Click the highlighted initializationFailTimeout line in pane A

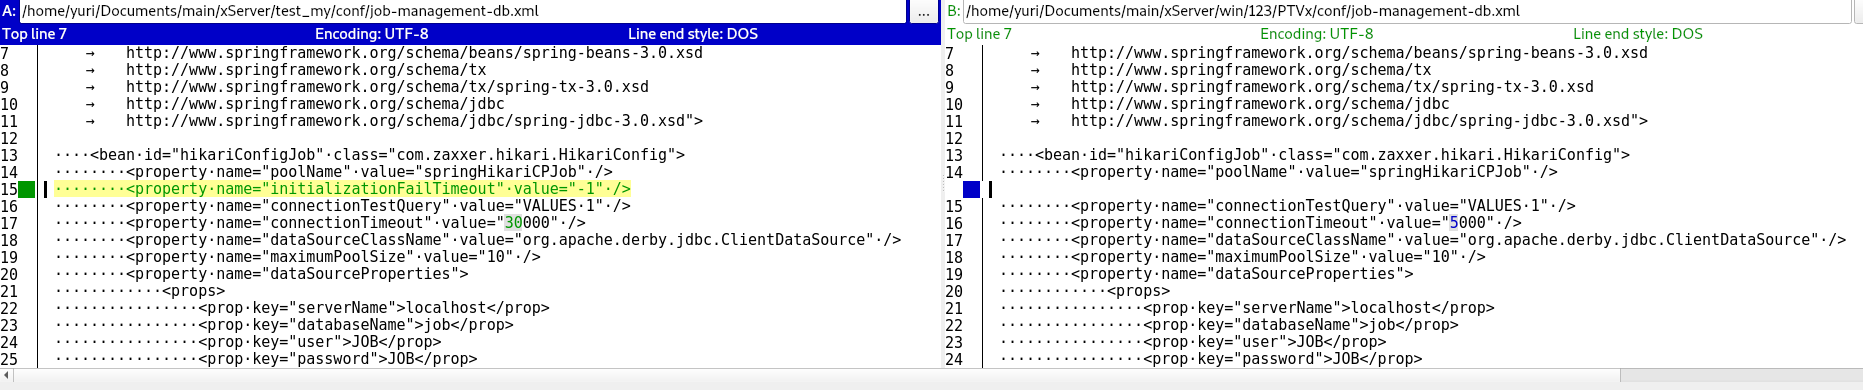point(343,189)
